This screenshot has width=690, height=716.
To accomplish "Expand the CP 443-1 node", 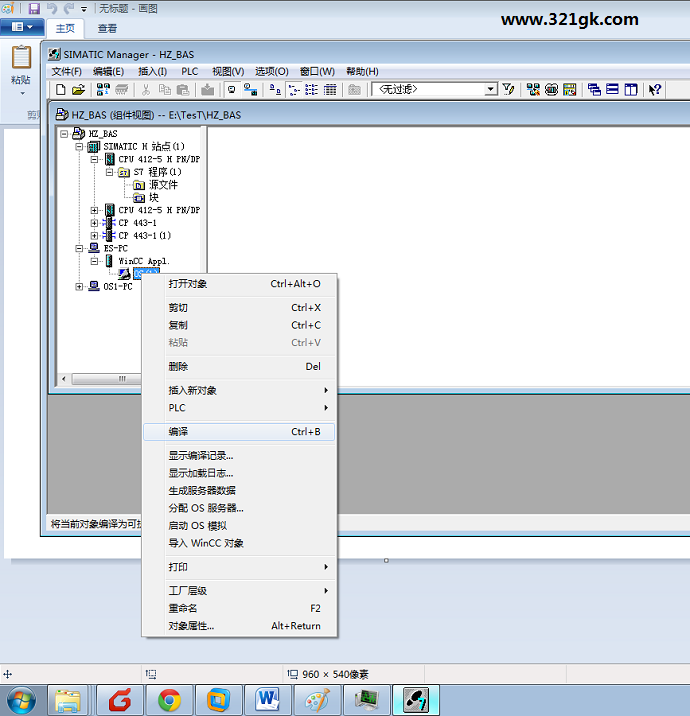I will click(95, 223).
